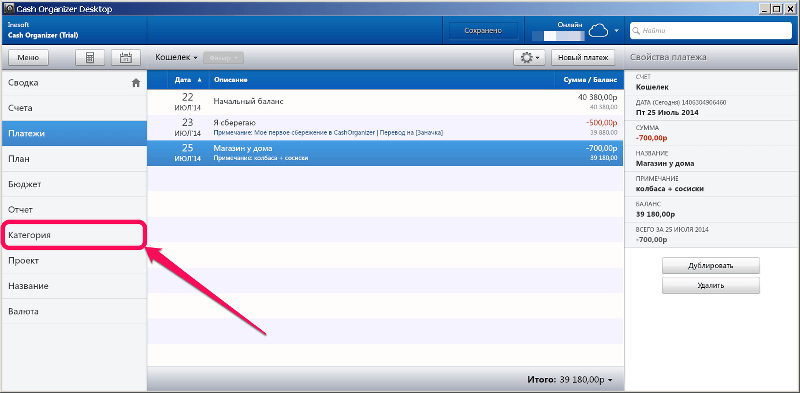Open the Название sidebar section
Viewport: 800px width, 393px height.
point(73,286)
